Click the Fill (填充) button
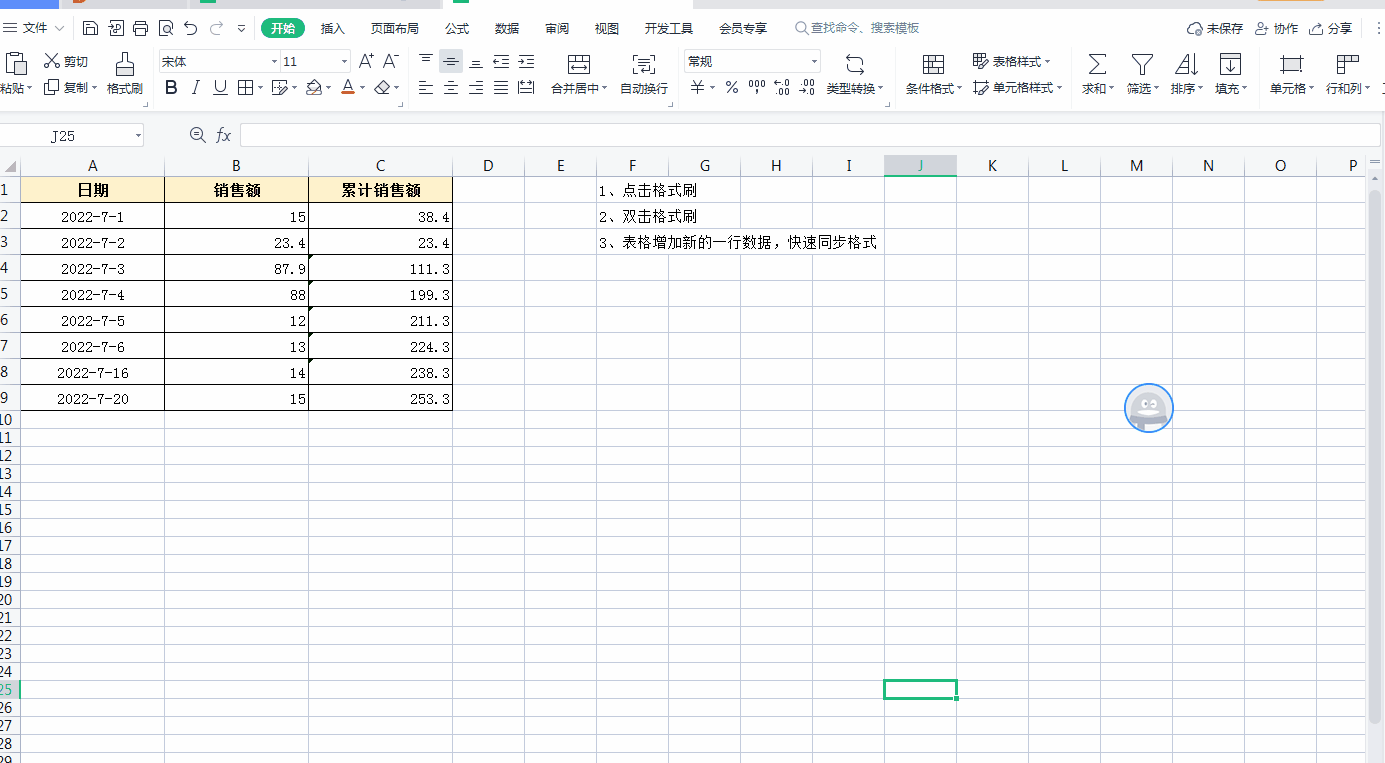Screen dimensions: 1385x763 [1230, 74]
